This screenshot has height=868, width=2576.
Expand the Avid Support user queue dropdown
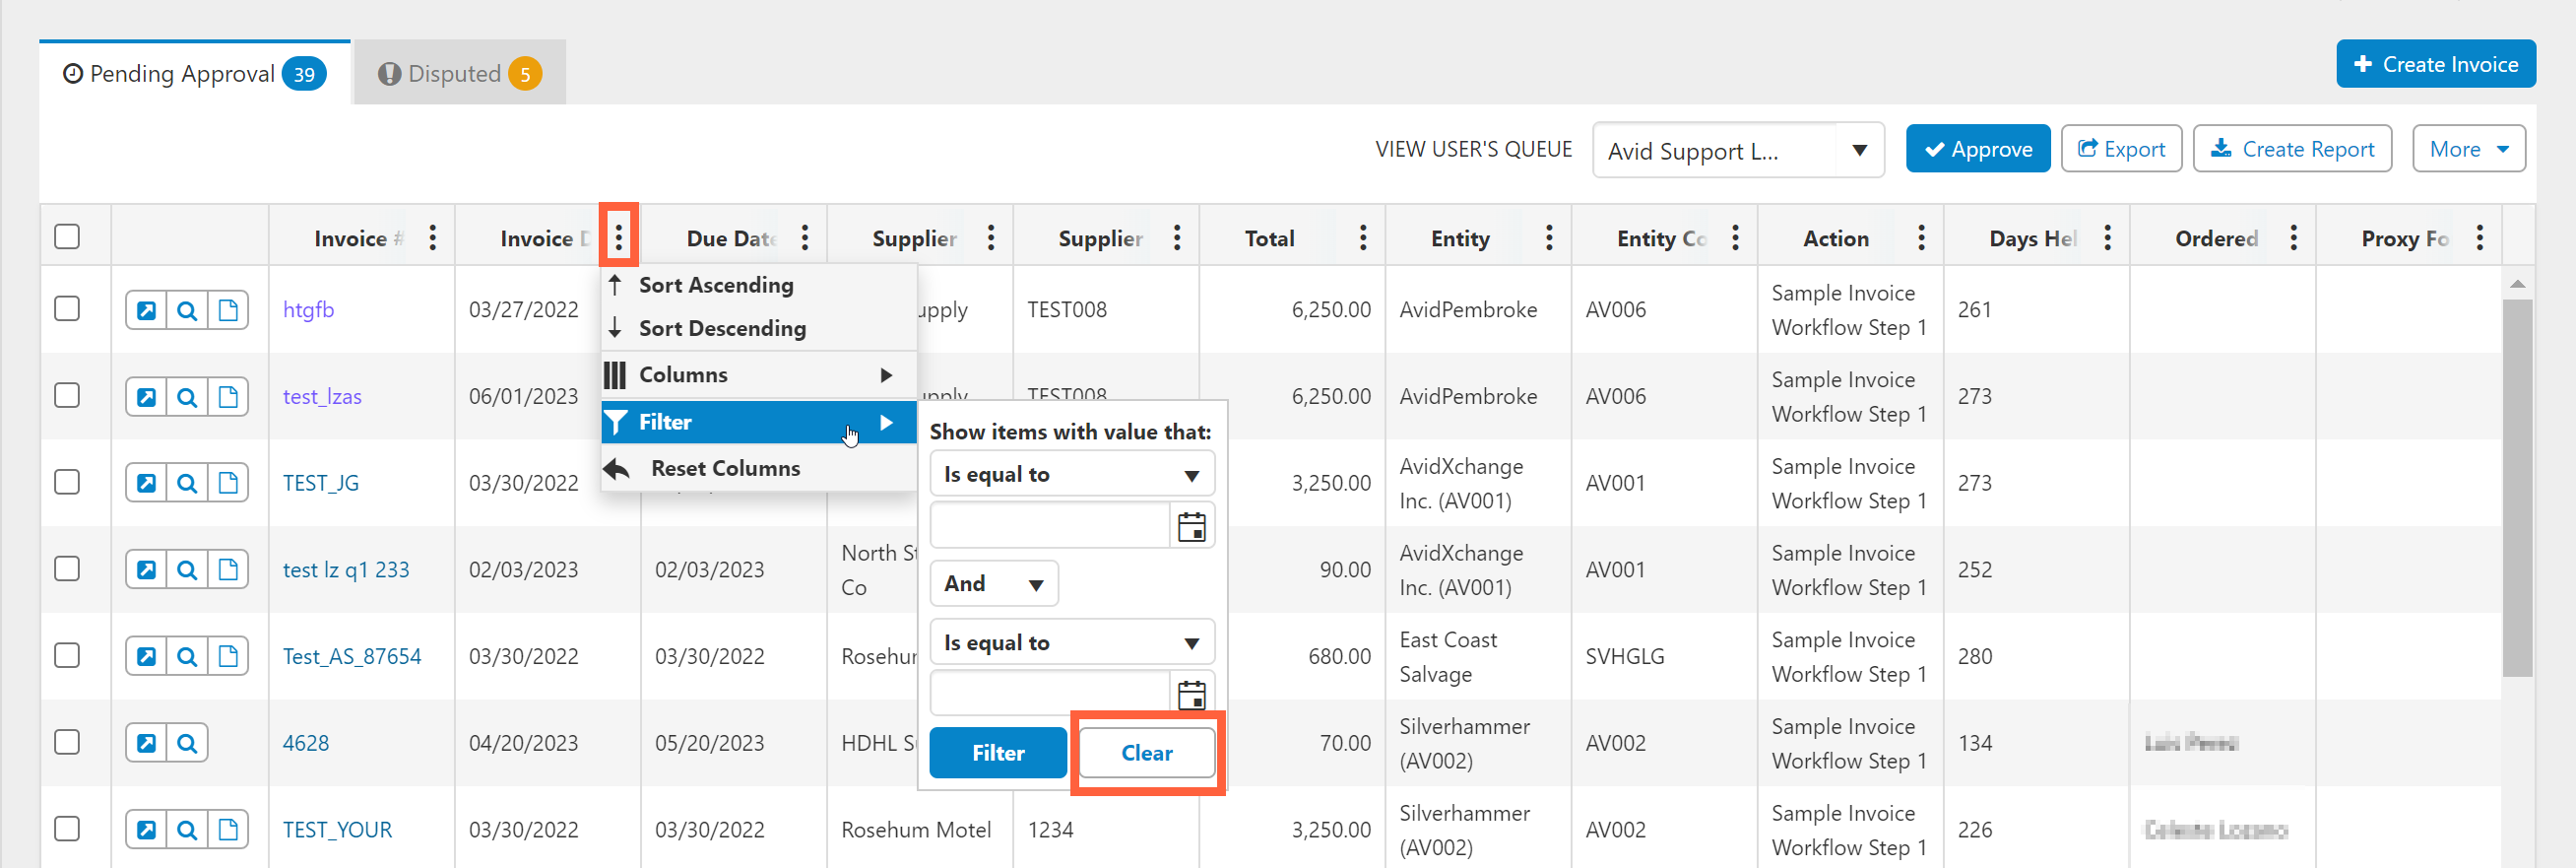click(1860, 151)
